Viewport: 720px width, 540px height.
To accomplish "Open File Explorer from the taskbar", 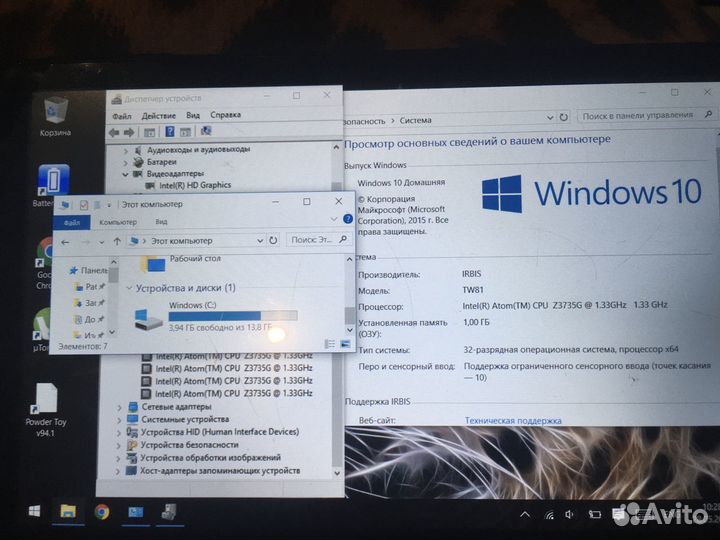I will pos(68,512).
